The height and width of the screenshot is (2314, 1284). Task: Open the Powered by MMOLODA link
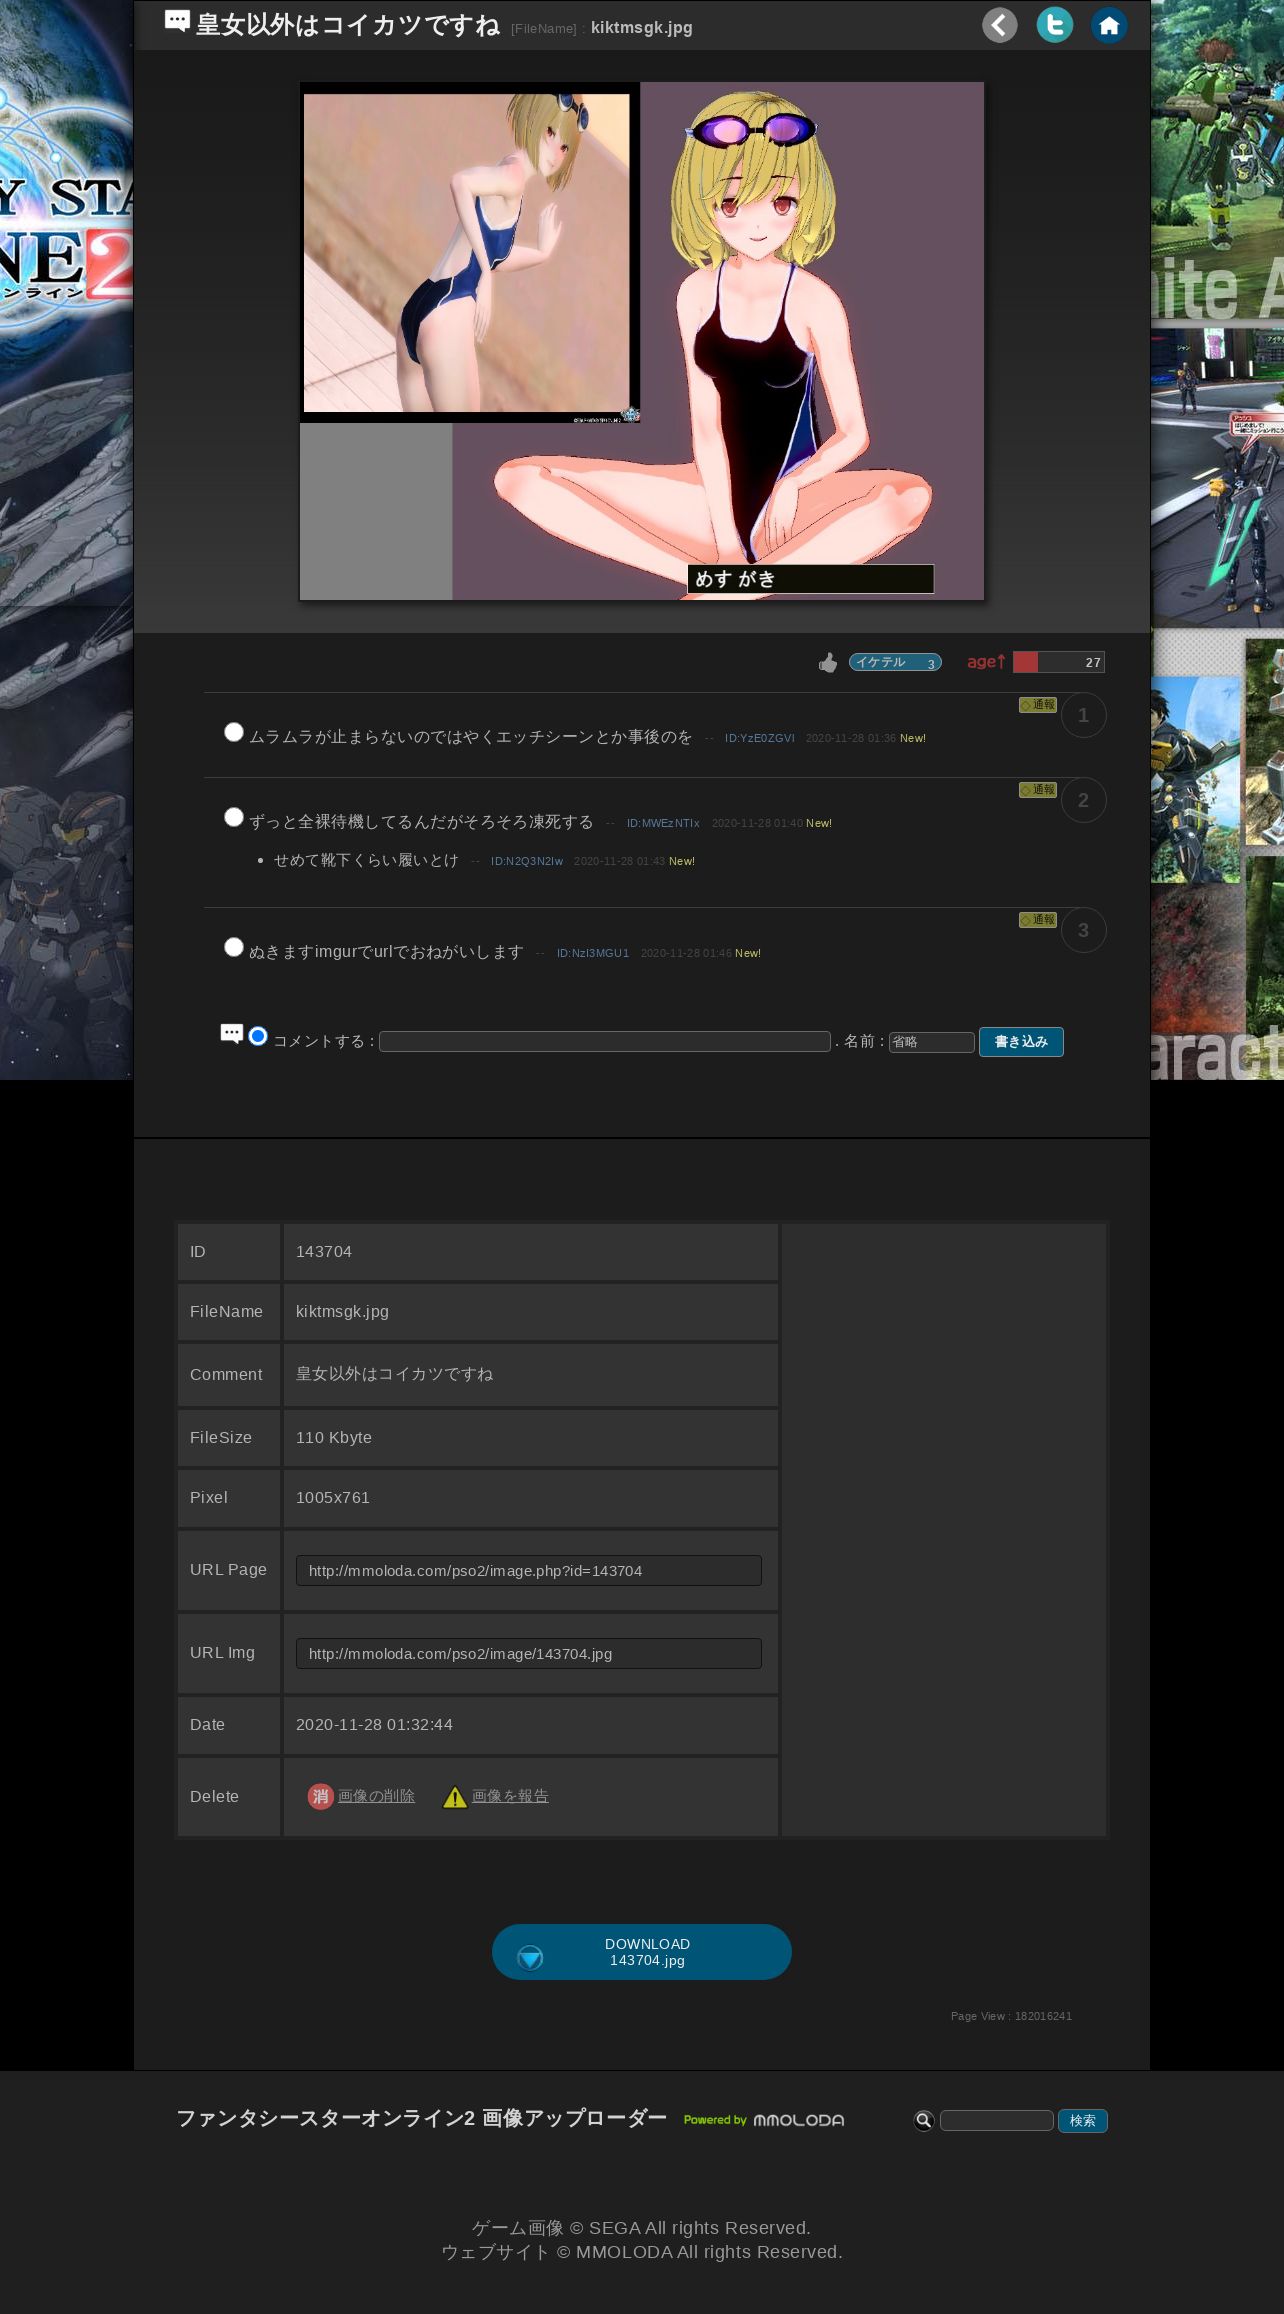(x=764, y=2120)
